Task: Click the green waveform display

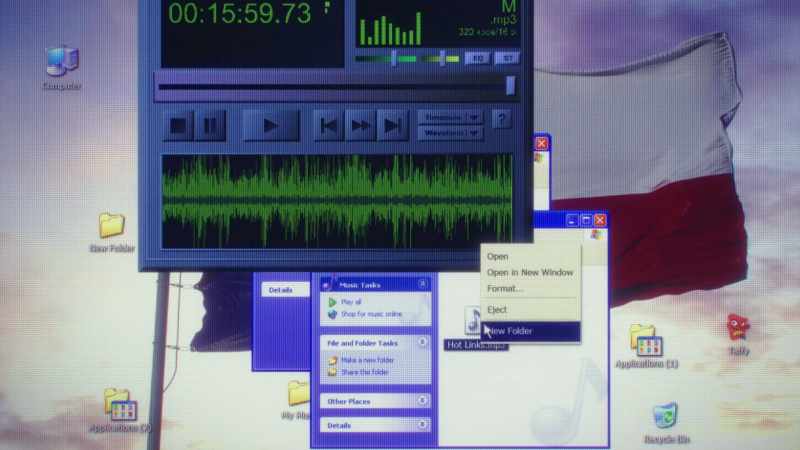Action: pos(337,202)
